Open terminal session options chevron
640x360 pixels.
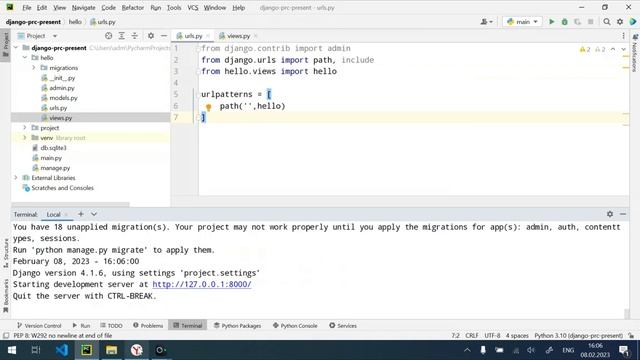pos(94,214)
